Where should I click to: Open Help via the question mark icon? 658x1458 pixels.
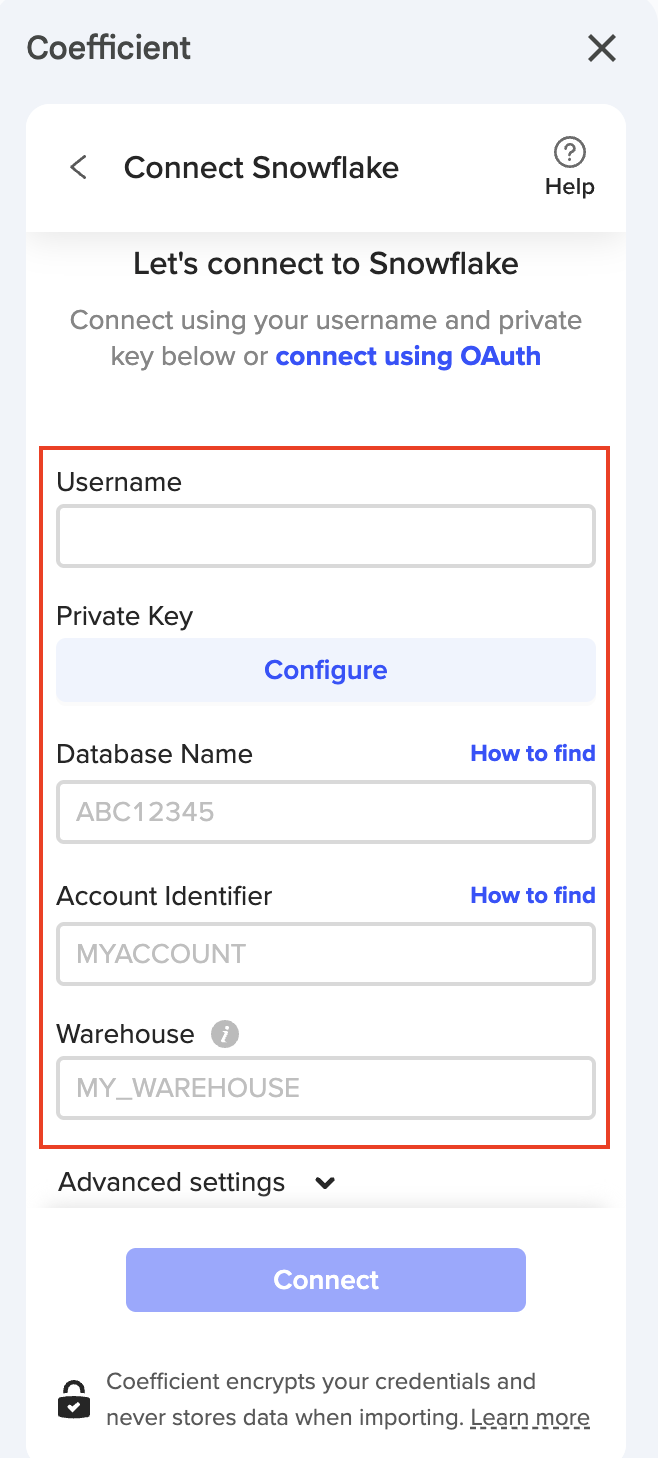pos(569,153)
